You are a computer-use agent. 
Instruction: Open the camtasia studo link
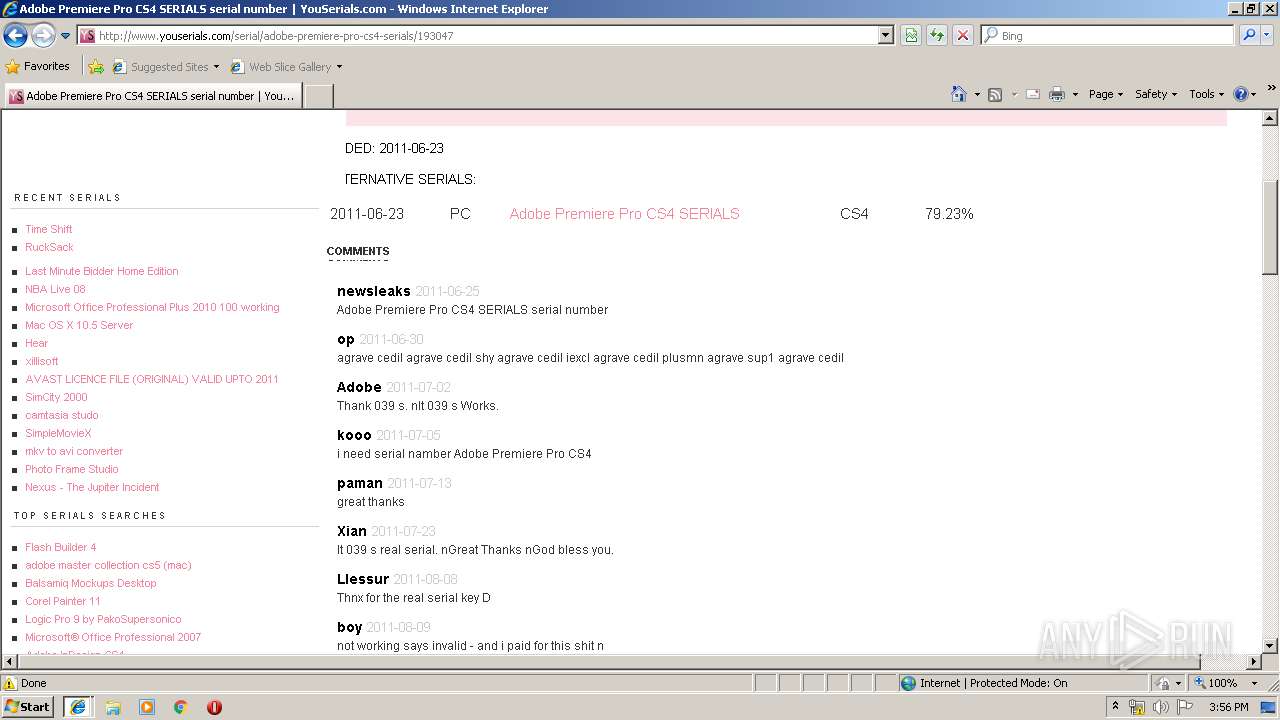(x=62, y=415)
